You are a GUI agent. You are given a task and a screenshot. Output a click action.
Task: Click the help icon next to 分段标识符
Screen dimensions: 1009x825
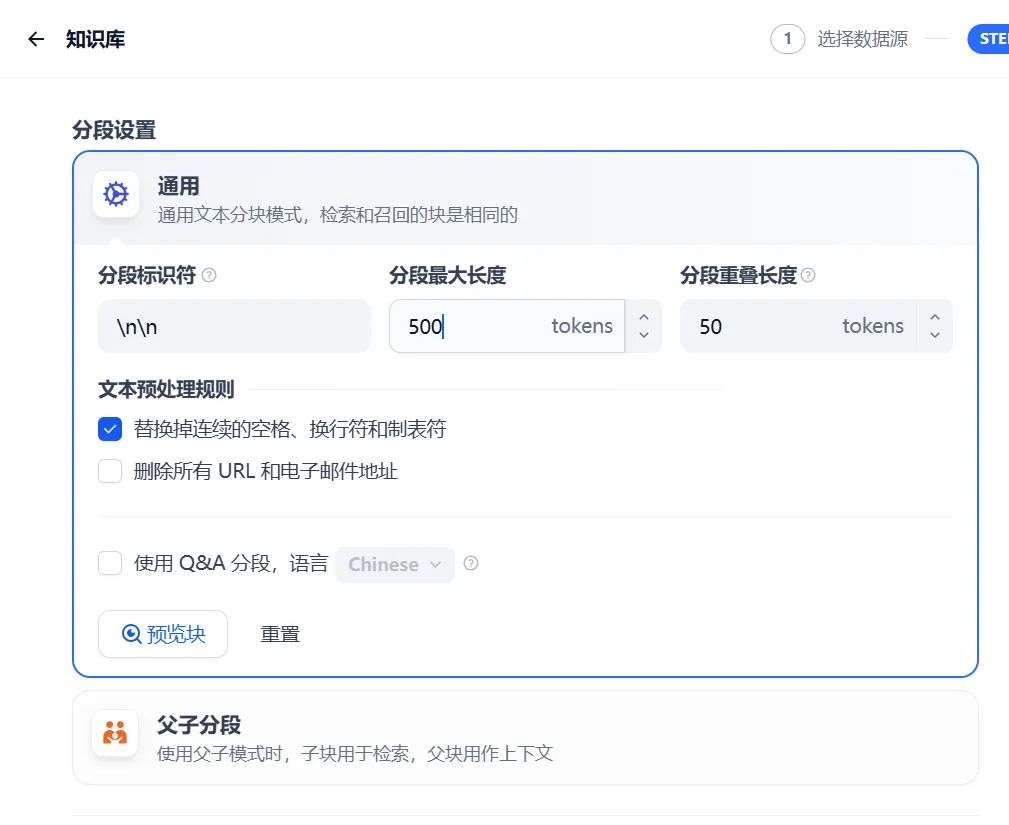point(209,275)
